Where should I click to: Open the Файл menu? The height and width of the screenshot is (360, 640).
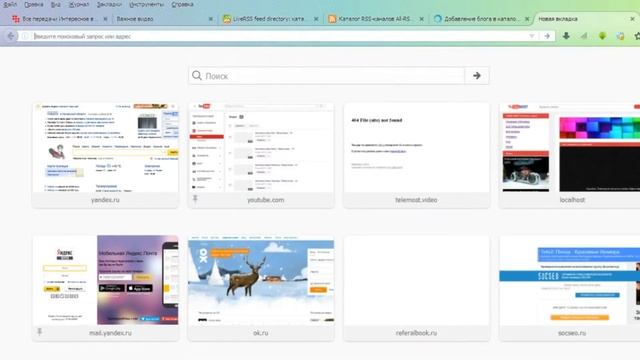10,4
